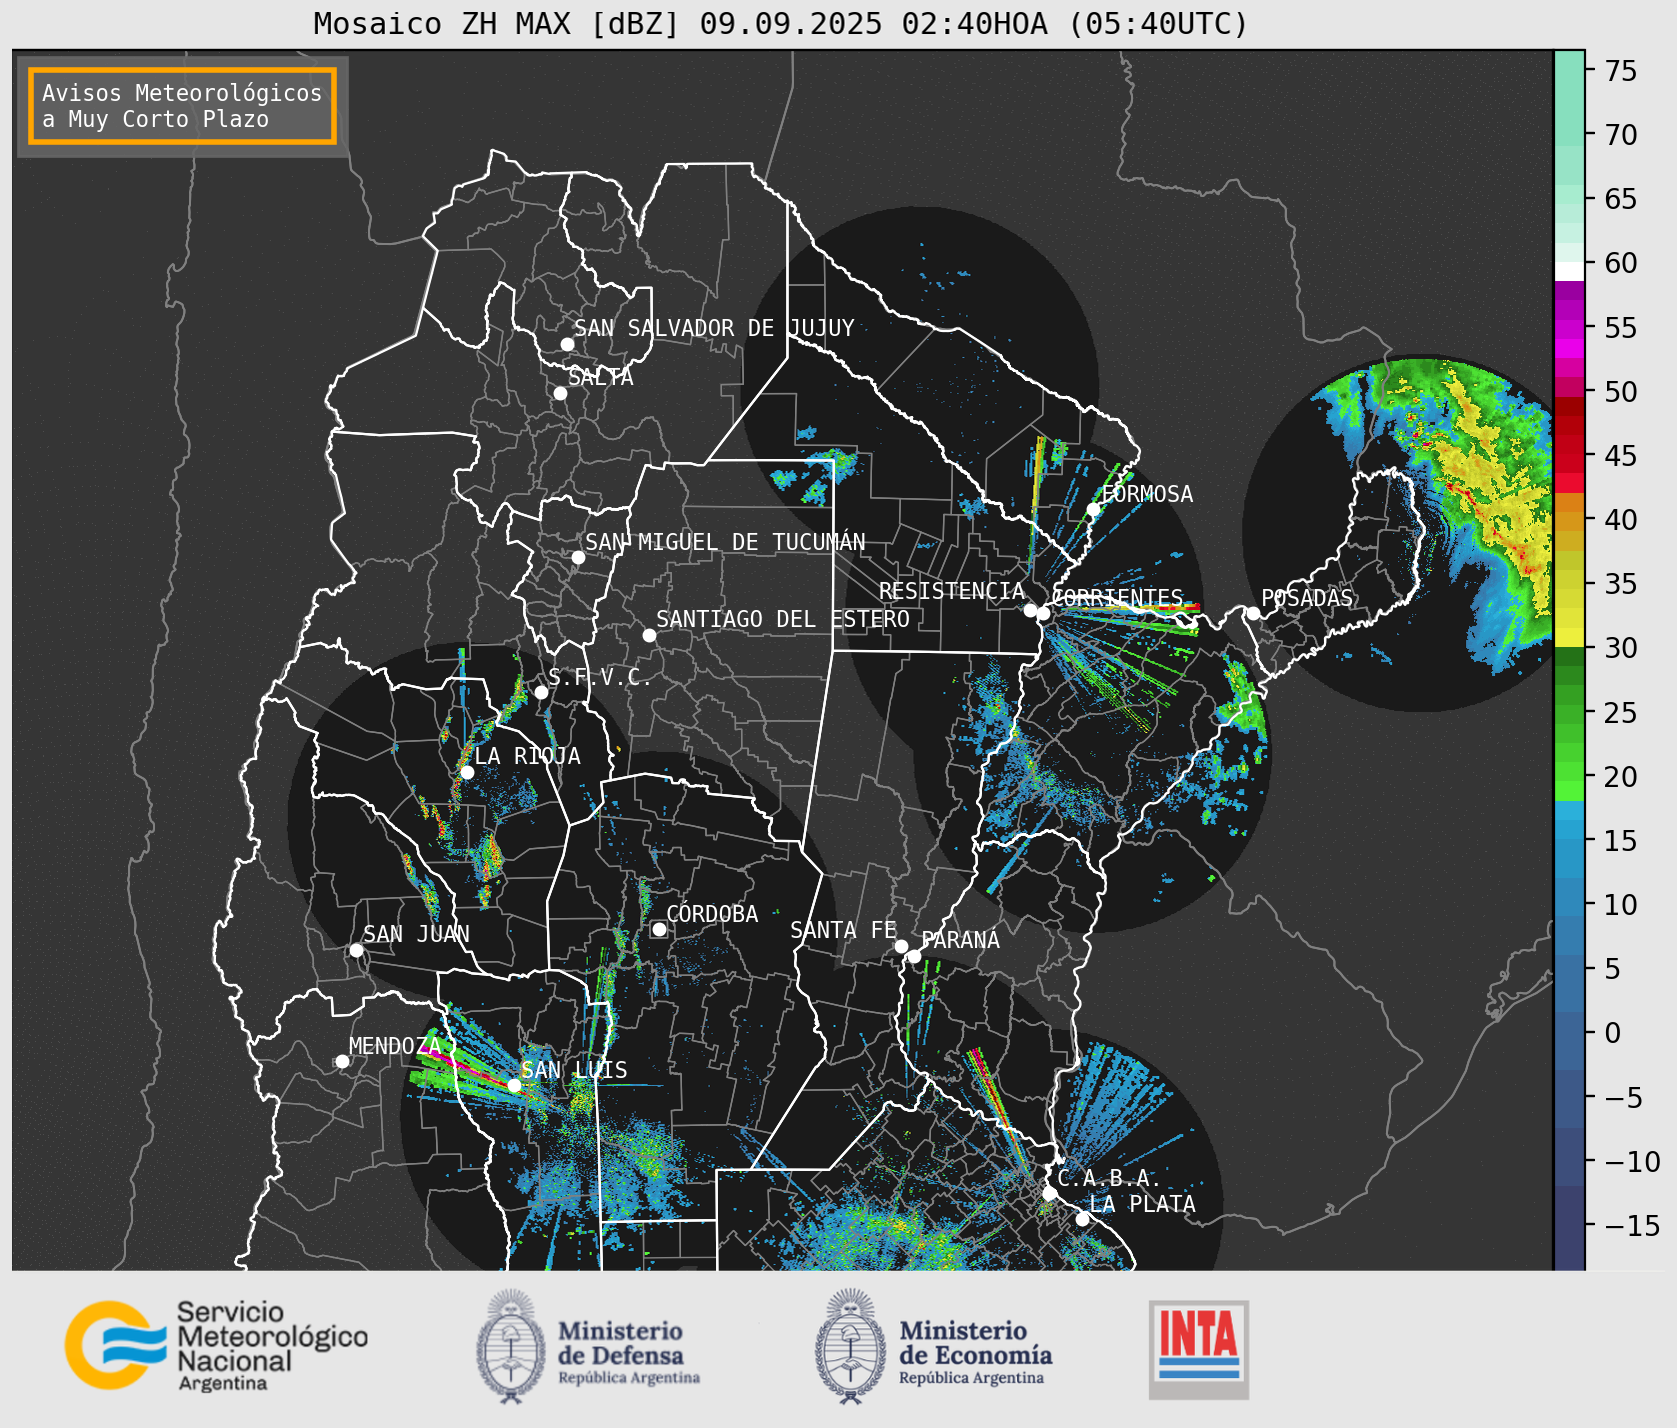Select the San Luis city marker dot
Image resolution: width=1677 pixels, height=1428 pixels.
point(514,1085)
